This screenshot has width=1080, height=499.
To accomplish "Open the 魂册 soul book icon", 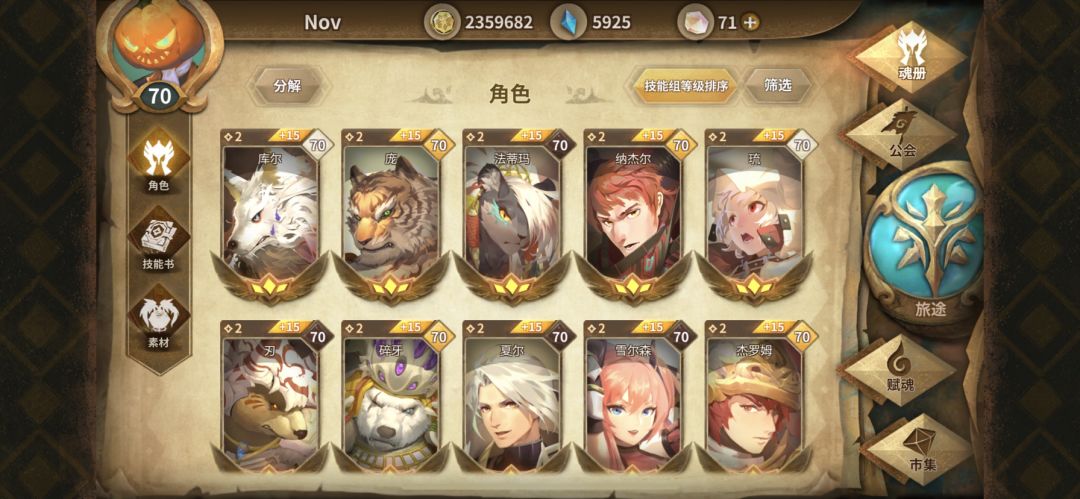I will click(x=911, y=57).
